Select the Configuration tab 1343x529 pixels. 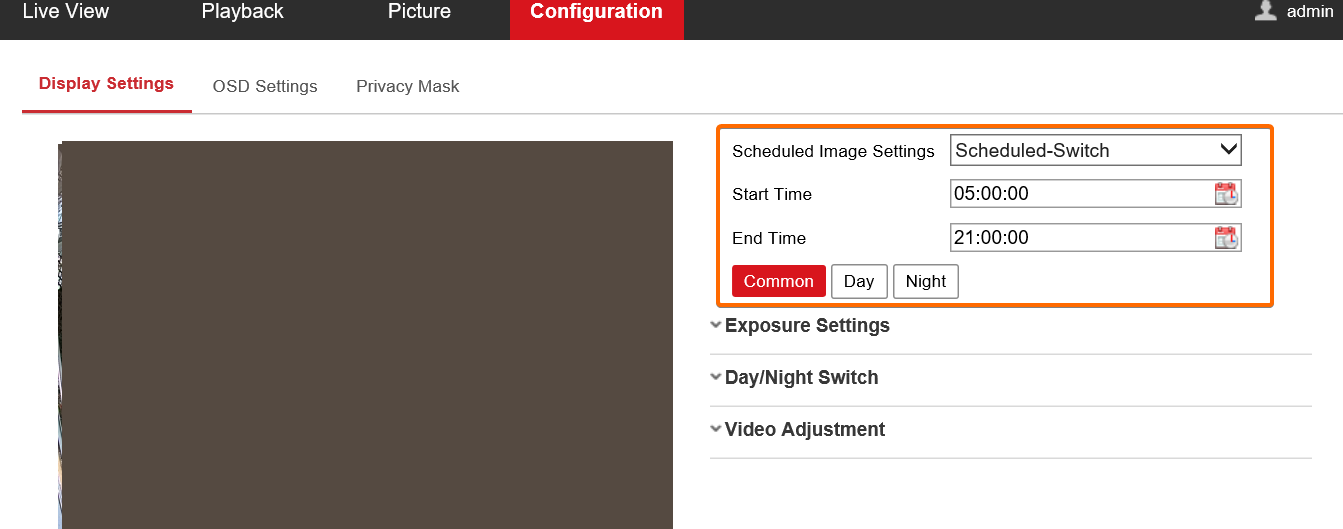(596, 14)
